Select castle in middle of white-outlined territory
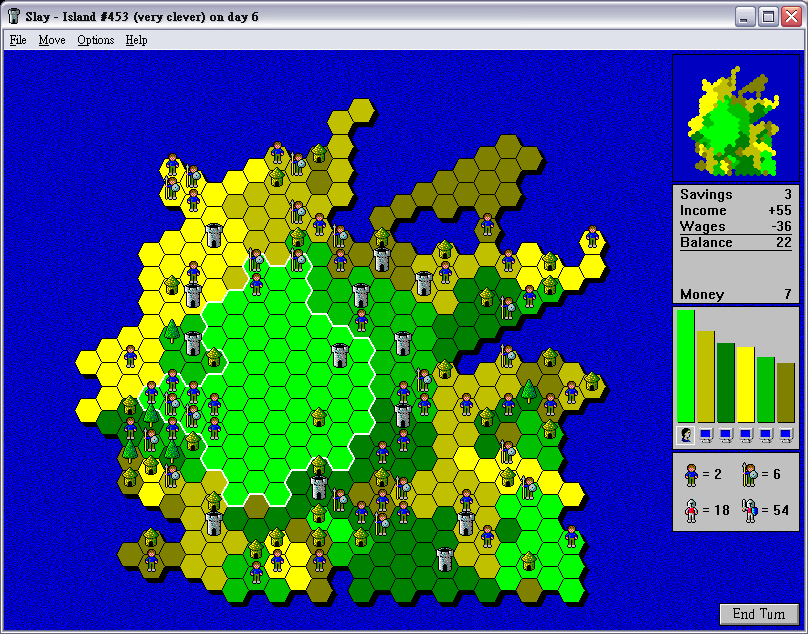Screen dimensions: 808x634 (340, 355)
